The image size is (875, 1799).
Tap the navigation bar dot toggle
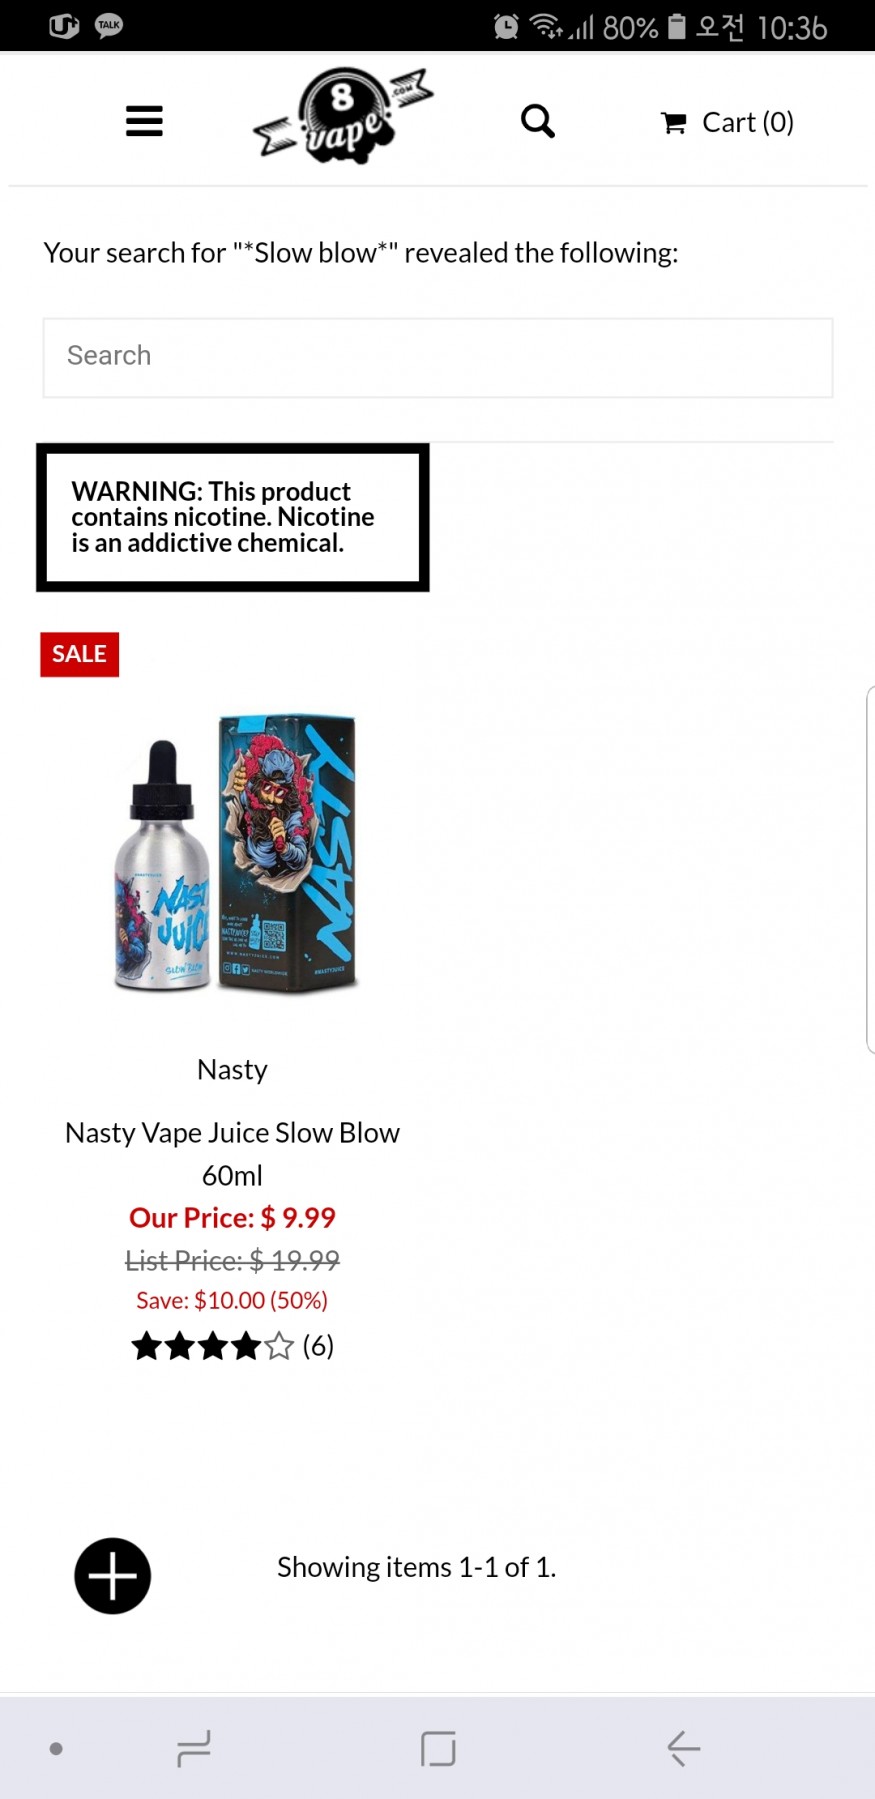[x=56, y=1748]
